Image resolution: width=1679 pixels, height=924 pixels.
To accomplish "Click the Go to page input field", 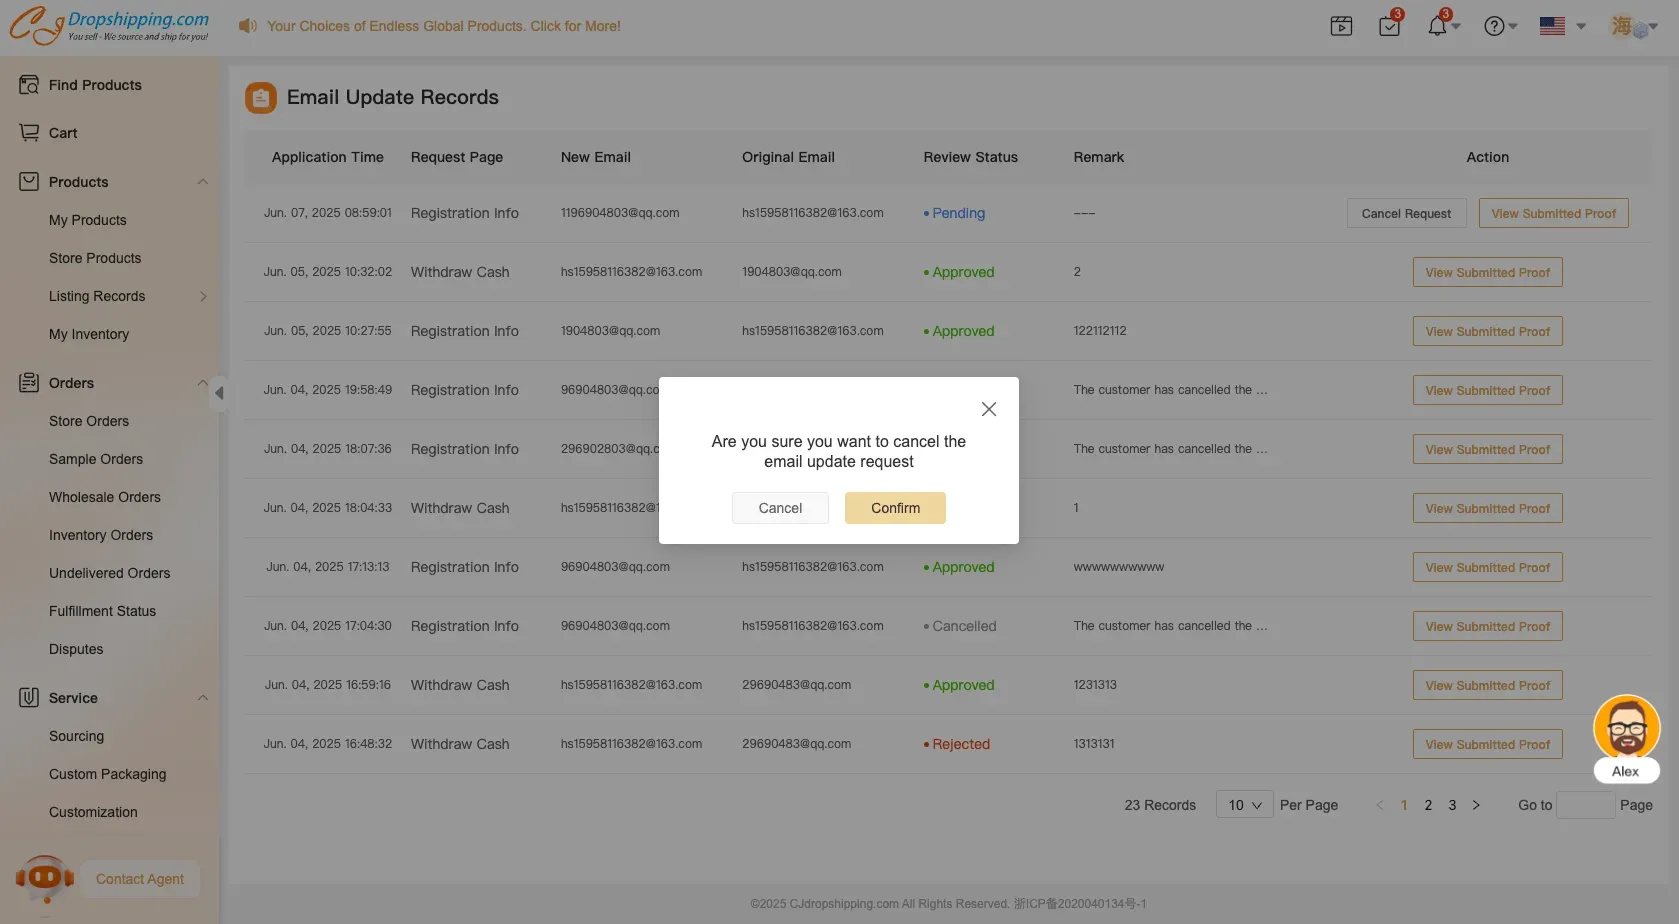I will click(x=1585, y=805).
